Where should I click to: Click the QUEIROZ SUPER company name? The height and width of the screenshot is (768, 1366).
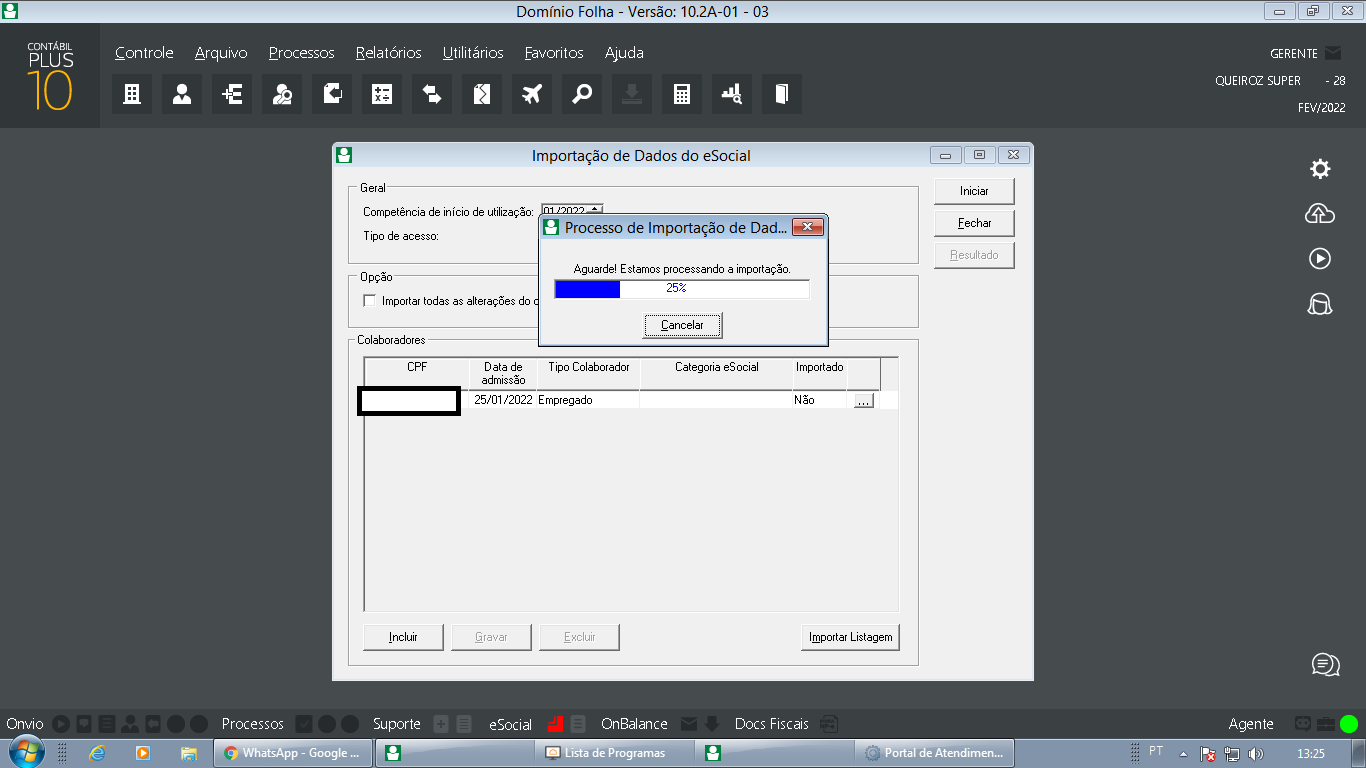[1258, 81]
